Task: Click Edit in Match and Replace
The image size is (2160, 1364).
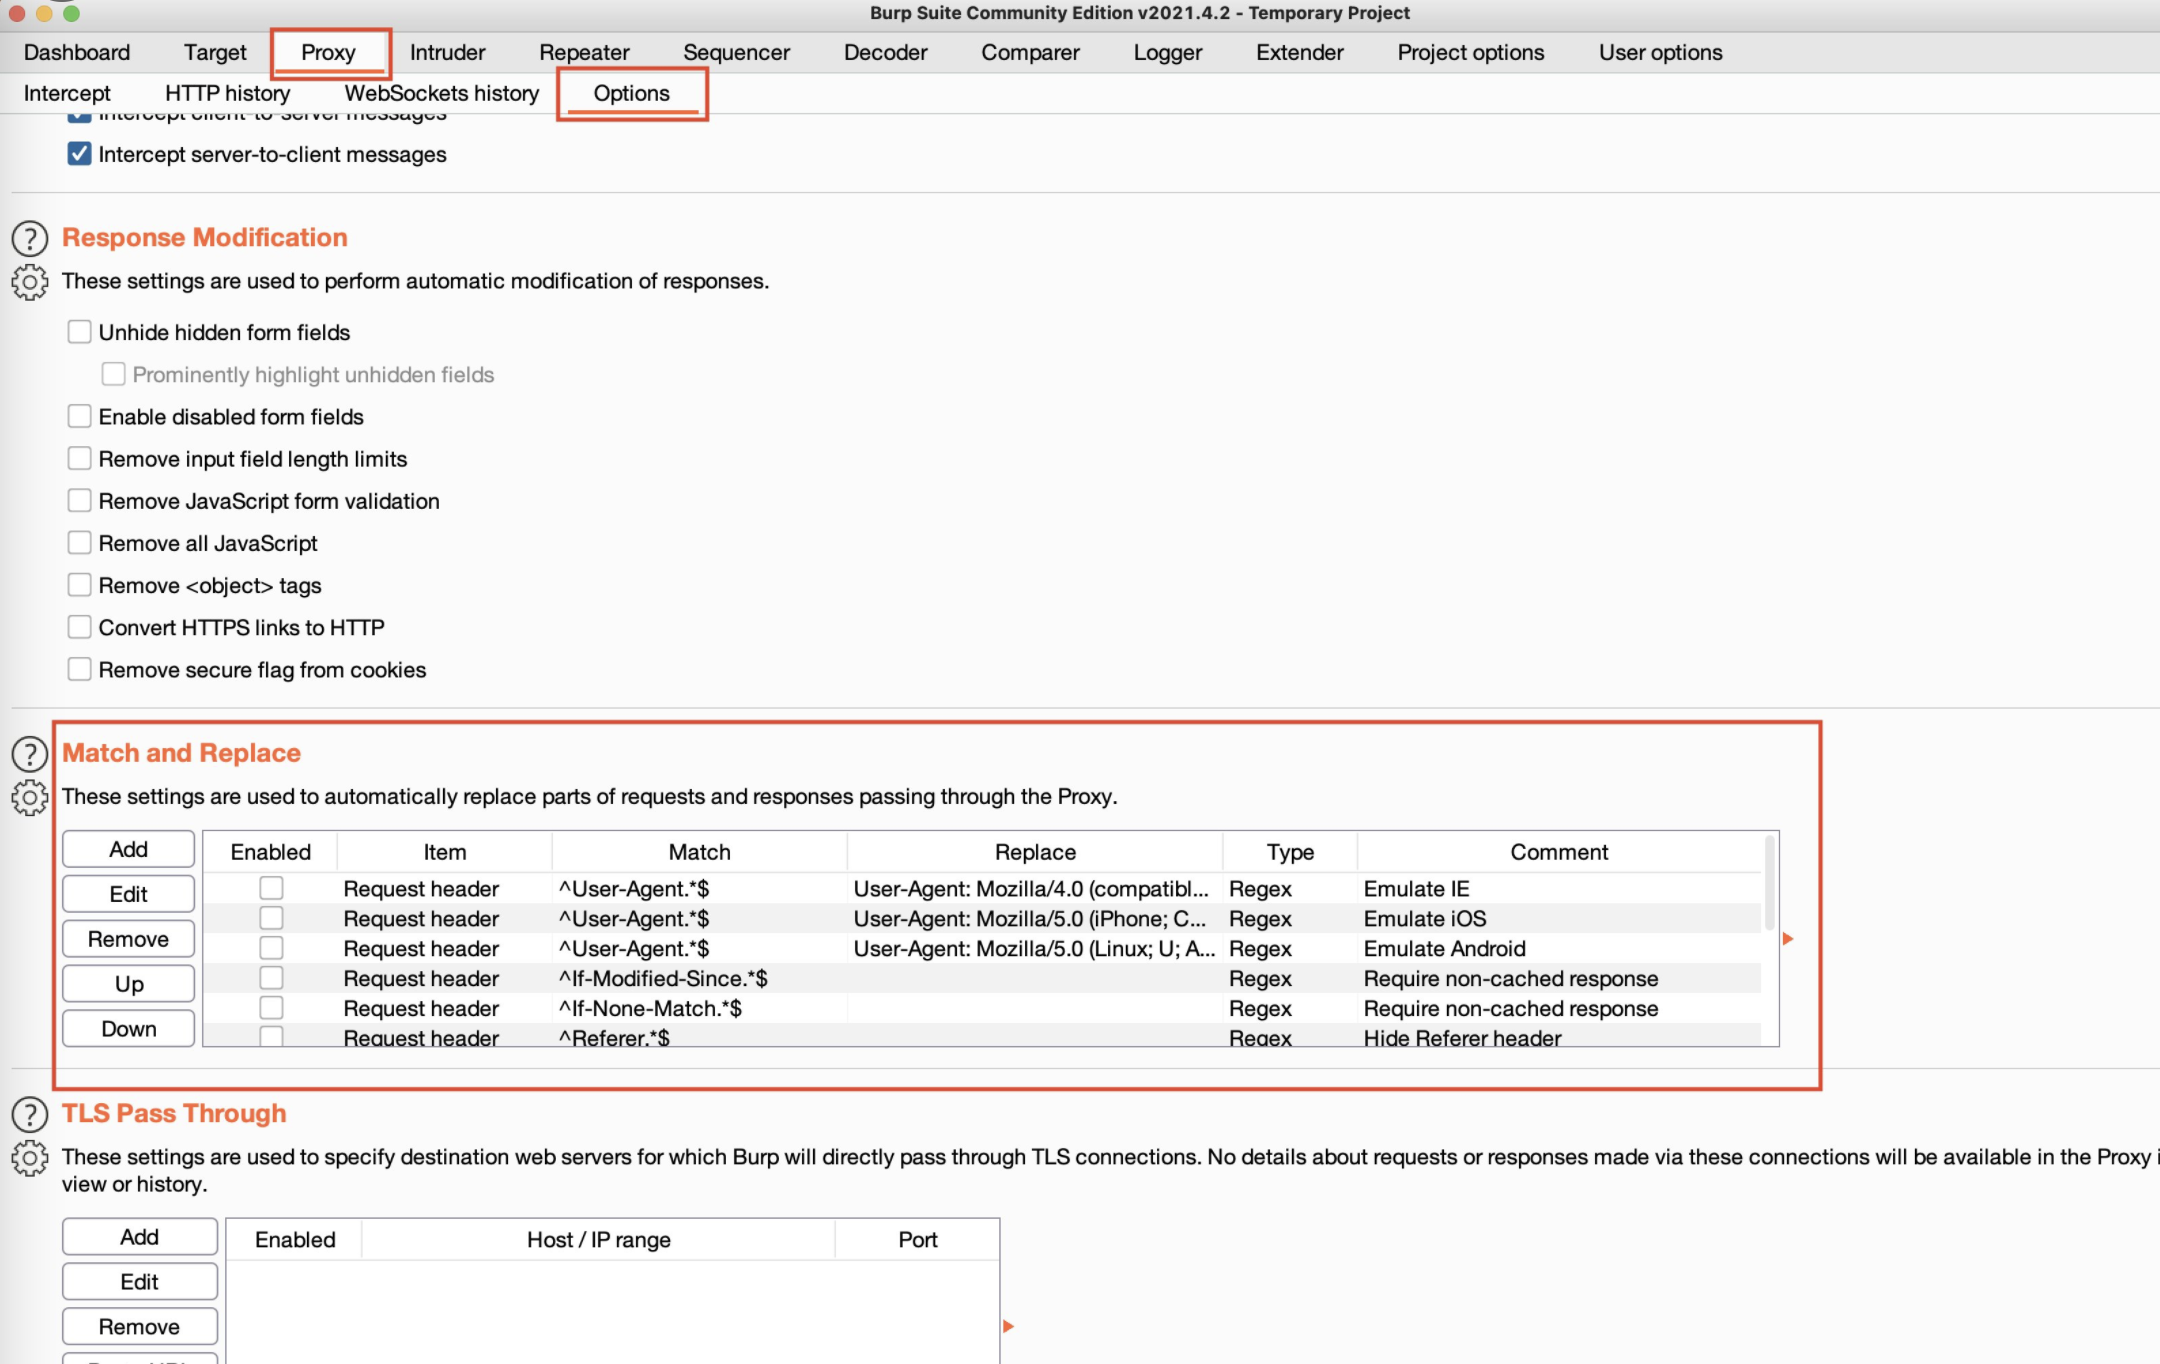Action: [x=128, y=894]
